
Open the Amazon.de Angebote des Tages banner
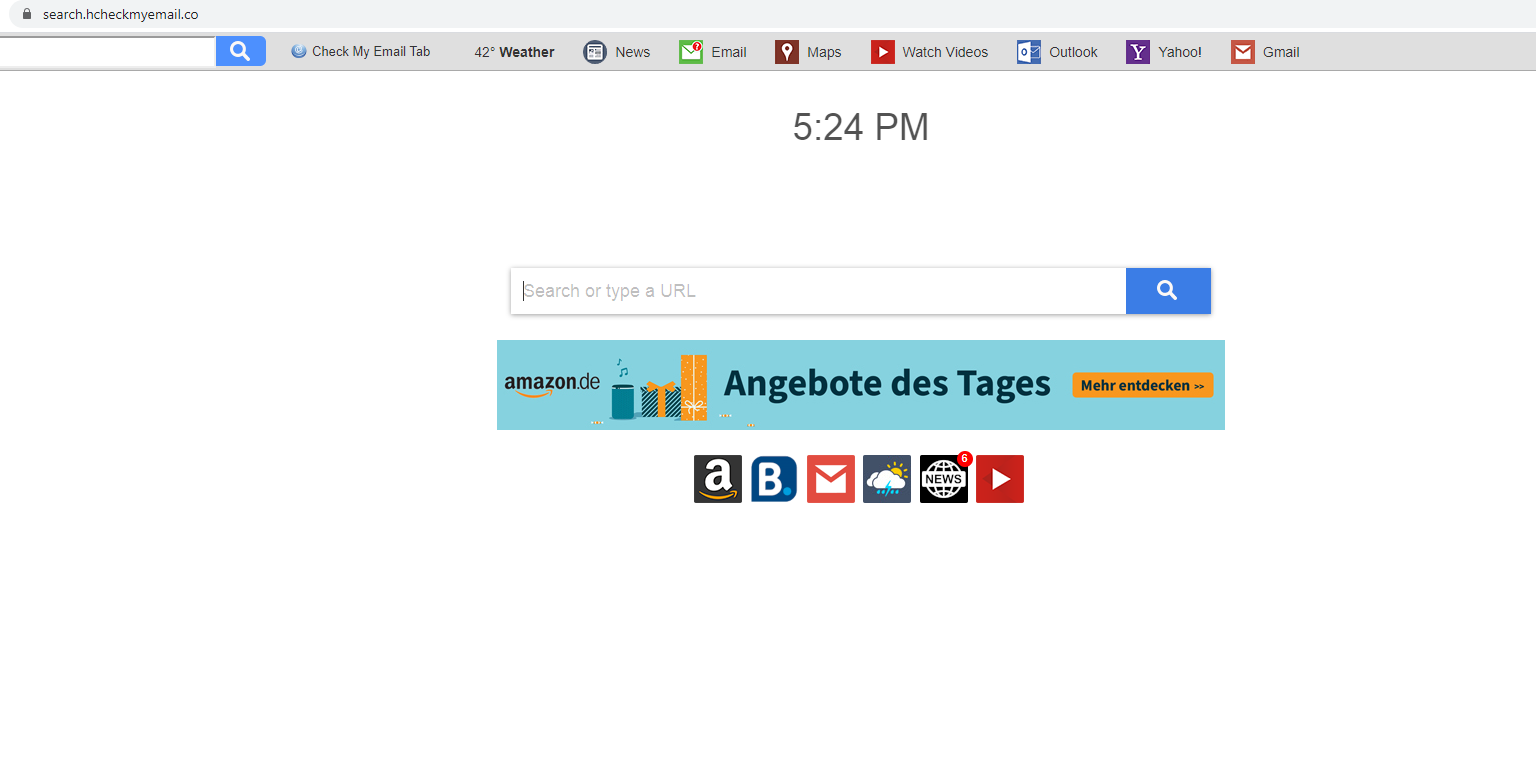click(x=861, y=385)
